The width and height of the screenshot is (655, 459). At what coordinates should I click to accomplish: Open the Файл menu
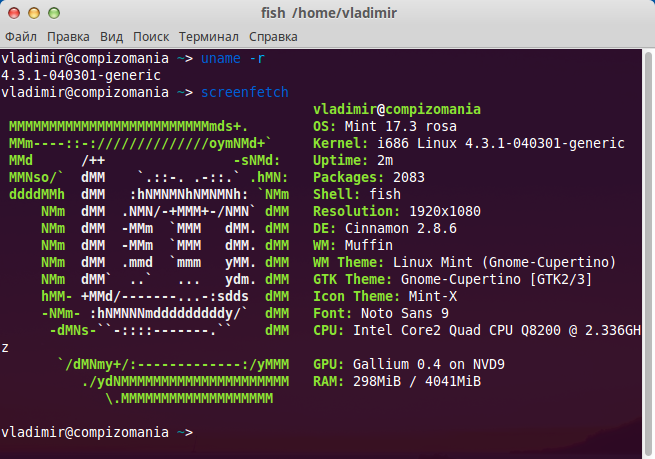click(x=21, y=37)
